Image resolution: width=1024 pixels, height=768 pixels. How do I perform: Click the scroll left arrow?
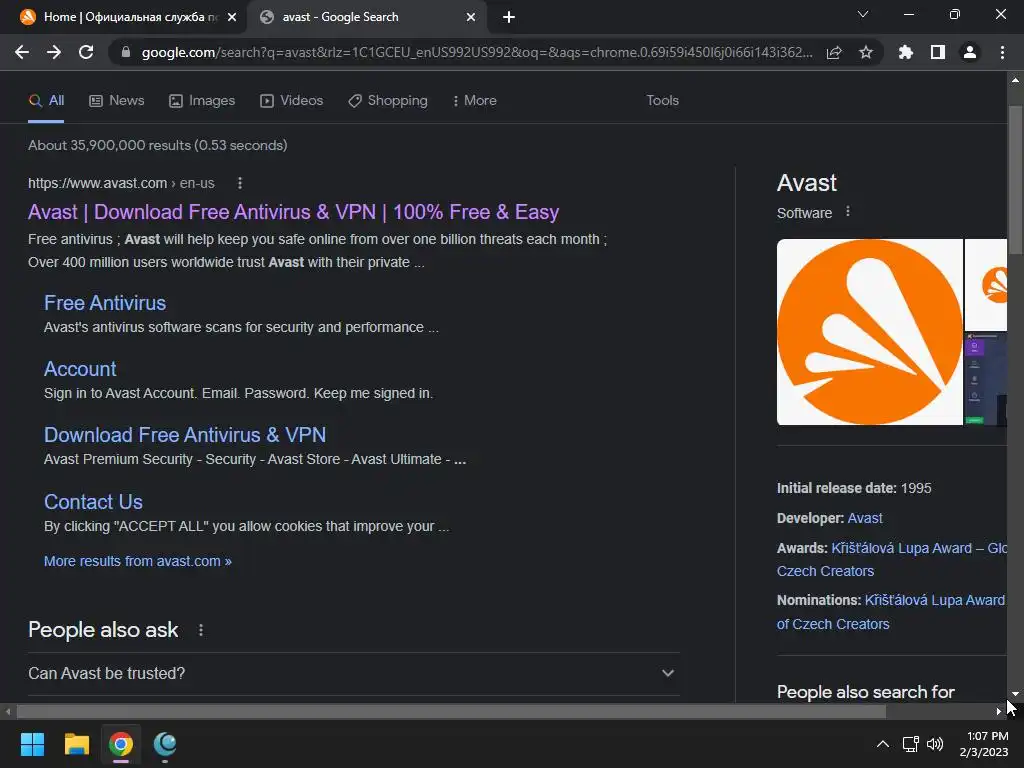[8, 712]
